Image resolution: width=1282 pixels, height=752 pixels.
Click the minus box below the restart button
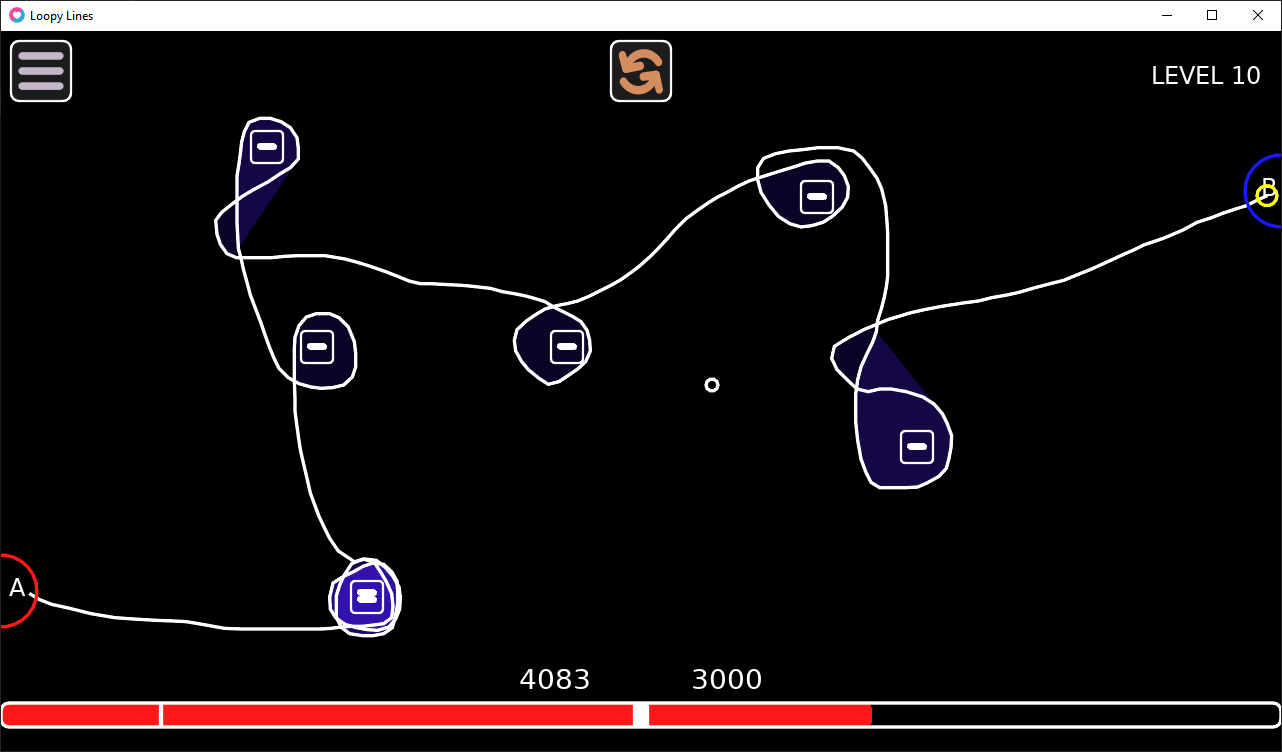pyautogui.click(x=567, y=347)
